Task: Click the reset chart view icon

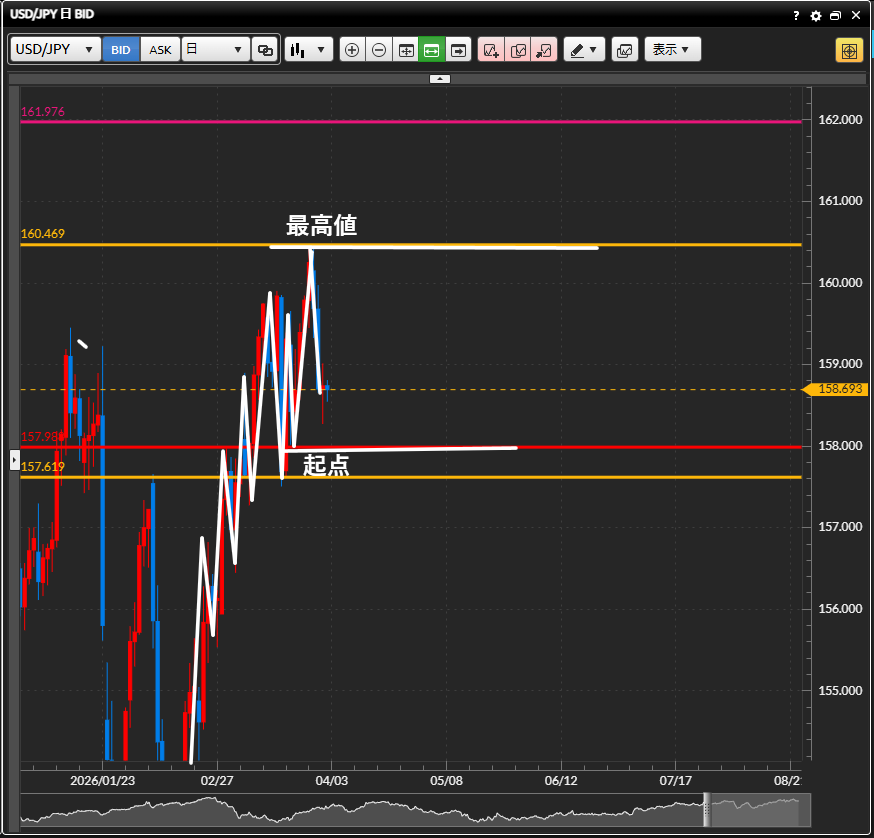Action: [405, 50]
